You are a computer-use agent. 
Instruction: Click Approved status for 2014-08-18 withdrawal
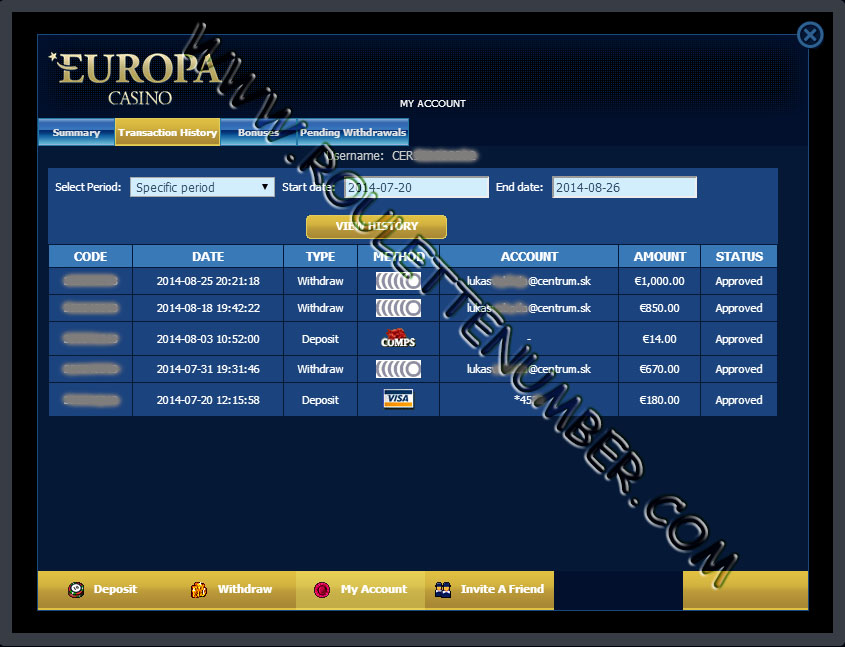[x=739, y=308]
